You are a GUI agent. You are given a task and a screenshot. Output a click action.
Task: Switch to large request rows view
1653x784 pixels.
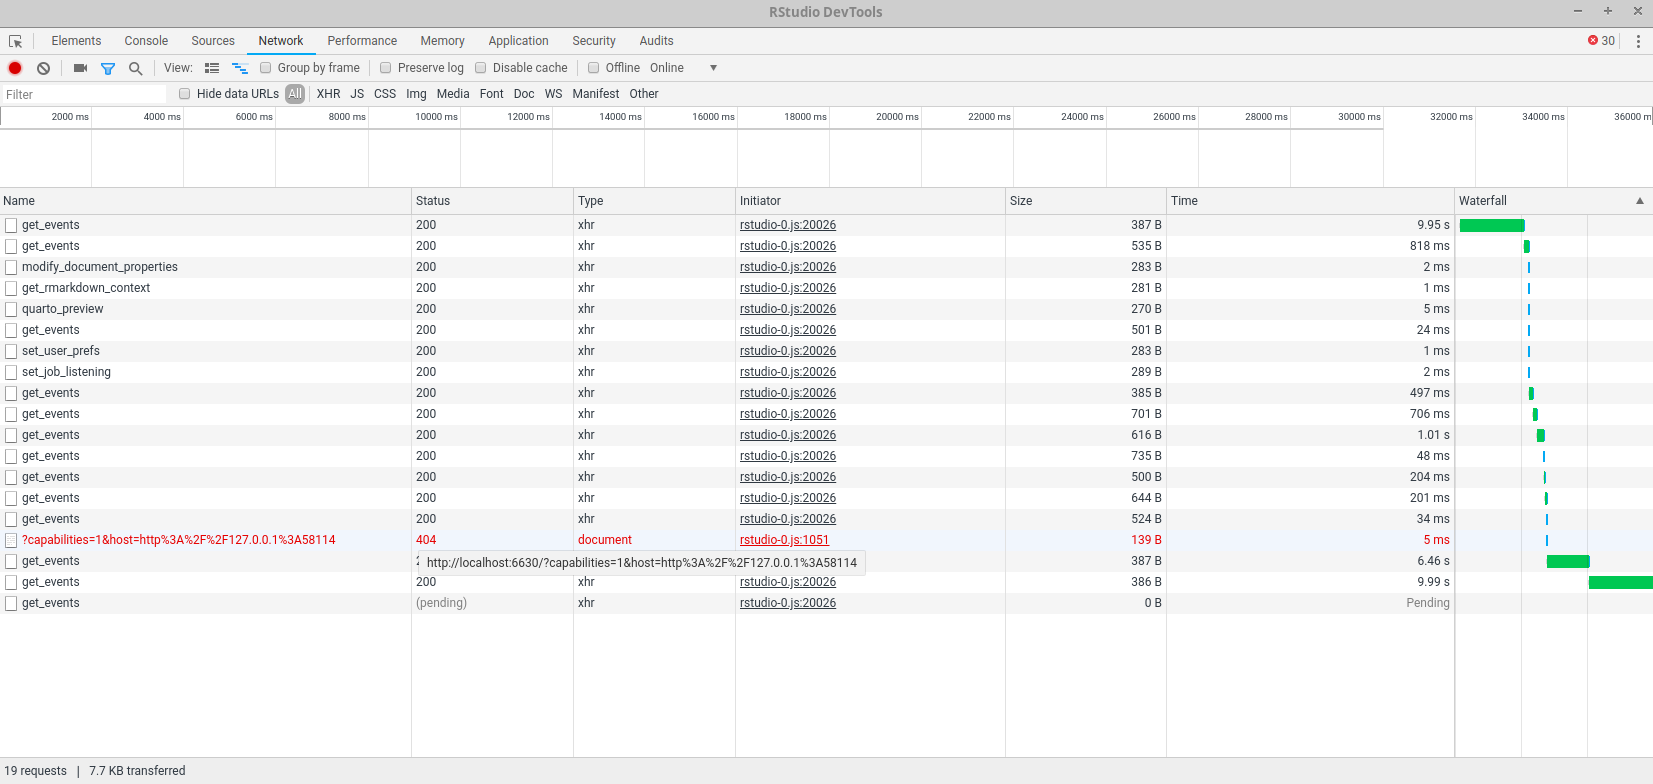click(212, 68)
